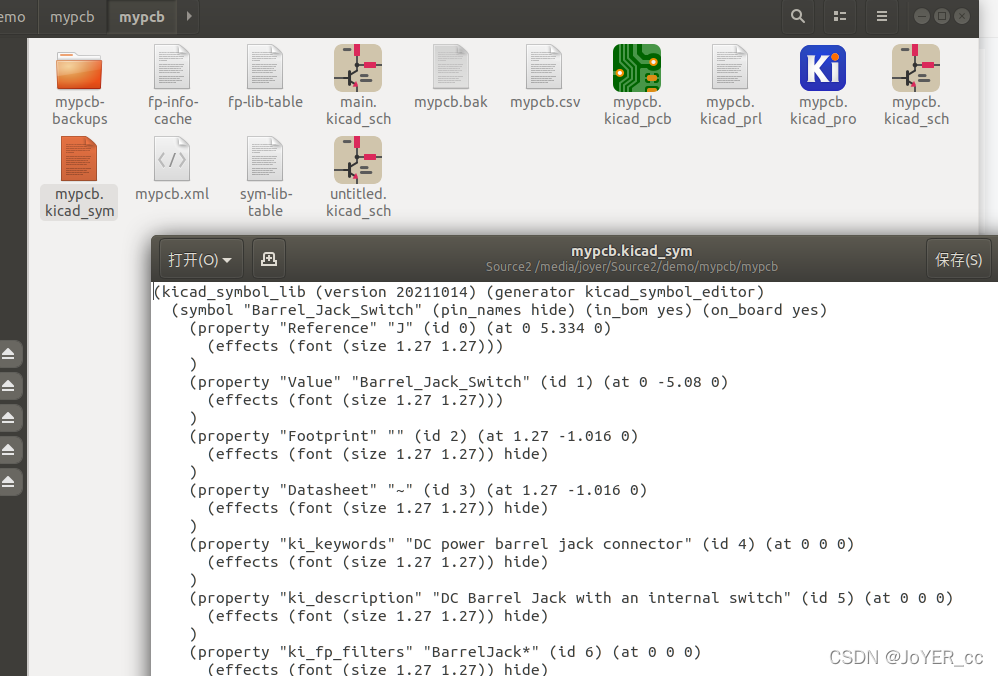Image resolution: width=998 pixels, height=676 pixels.
Task: Eject the third mounted drive in sidebar
Action: [8, 418]
